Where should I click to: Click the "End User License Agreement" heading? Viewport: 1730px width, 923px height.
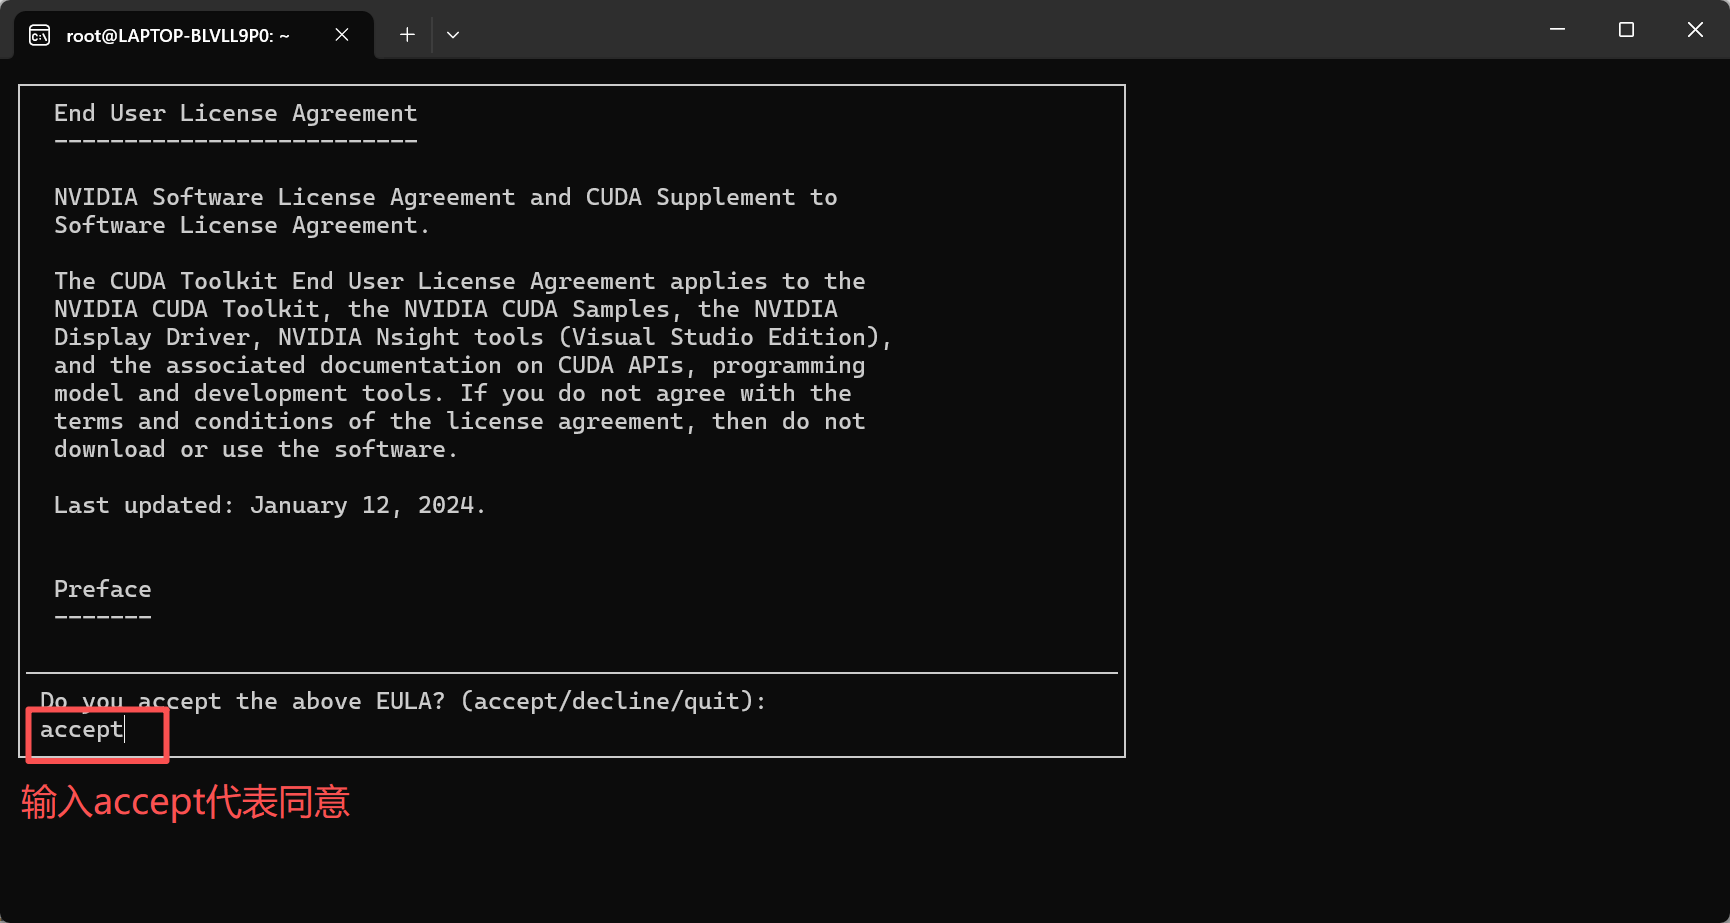235,114
